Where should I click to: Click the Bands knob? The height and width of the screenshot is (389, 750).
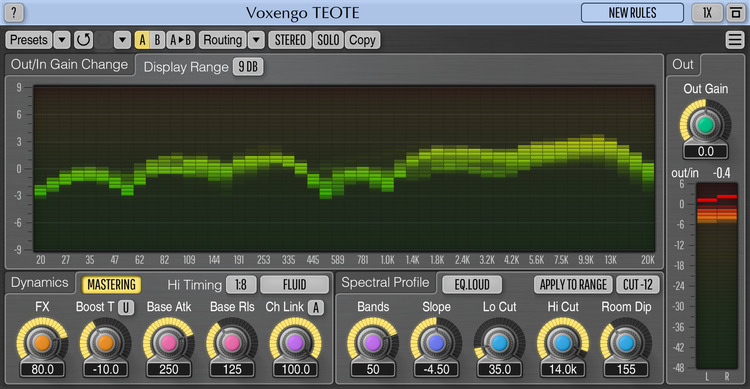[373, 343]
